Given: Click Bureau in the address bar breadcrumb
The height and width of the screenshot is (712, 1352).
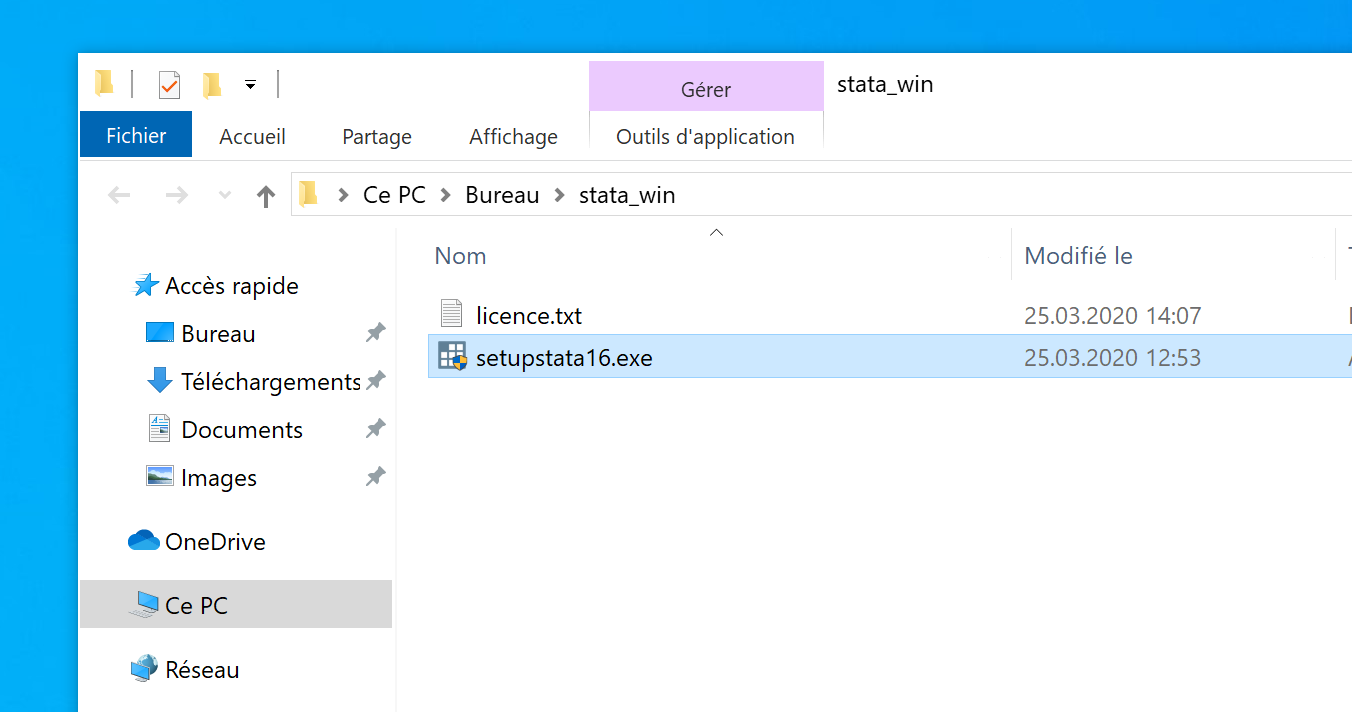Looking at the screenshot, I should pos(502,195).
